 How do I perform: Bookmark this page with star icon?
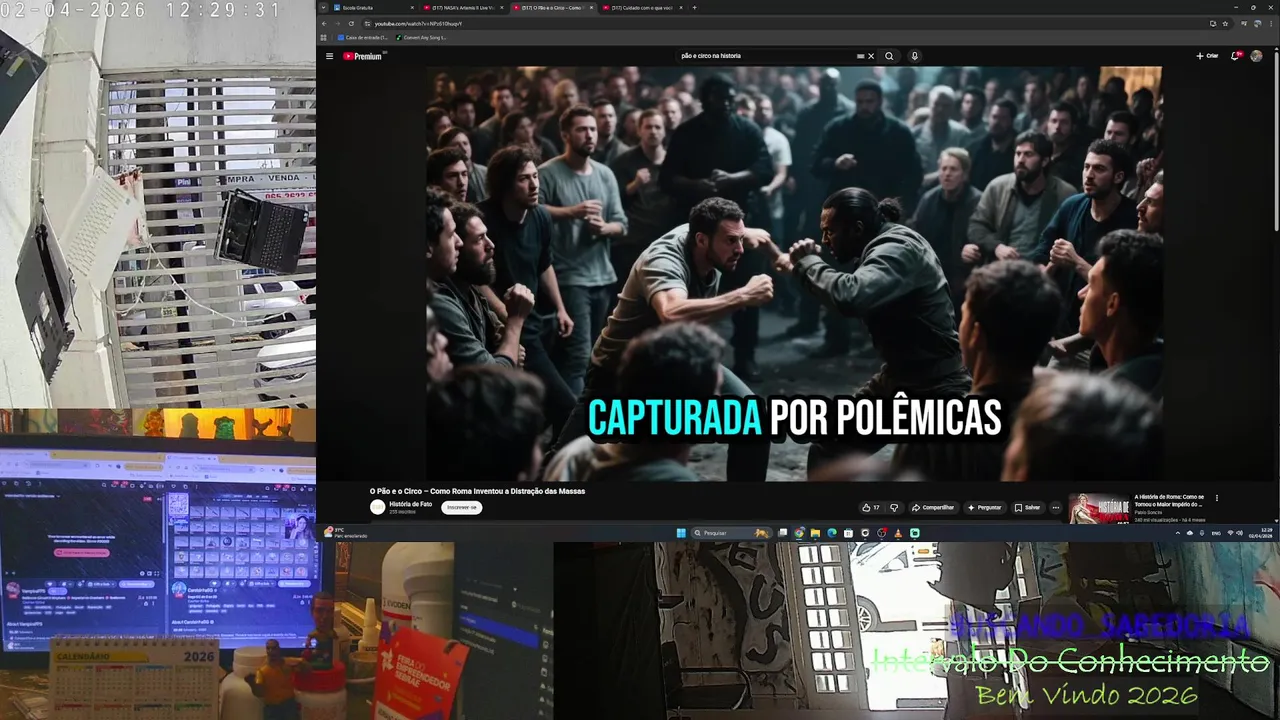pos(1225,23)
